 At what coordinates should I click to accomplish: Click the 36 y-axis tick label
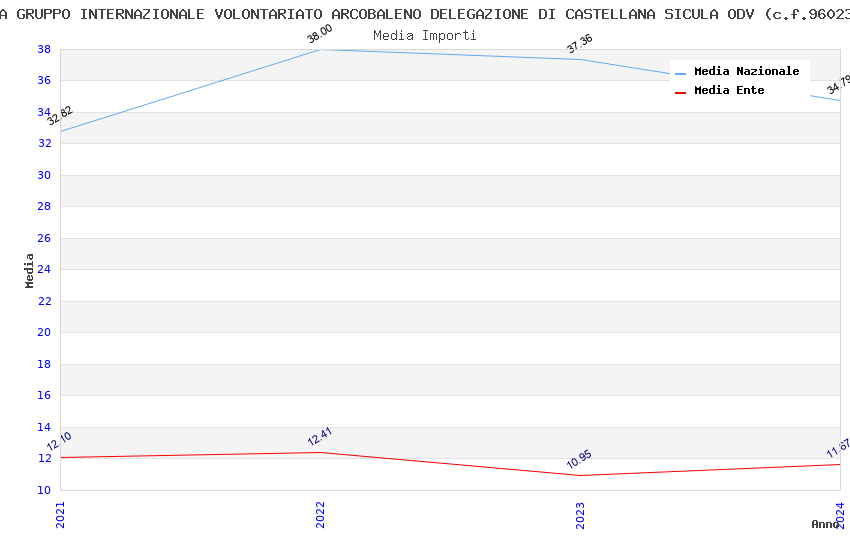pos(44,80)
